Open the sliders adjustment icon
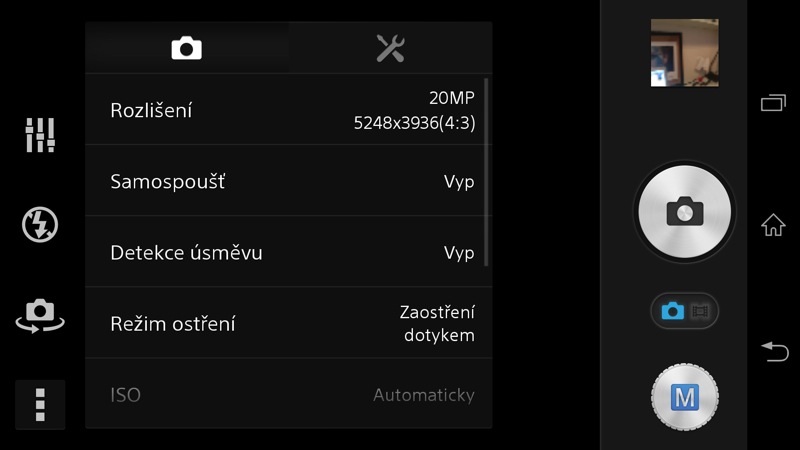Viewport: 800px width, 450px height. (x=40, y=135)
